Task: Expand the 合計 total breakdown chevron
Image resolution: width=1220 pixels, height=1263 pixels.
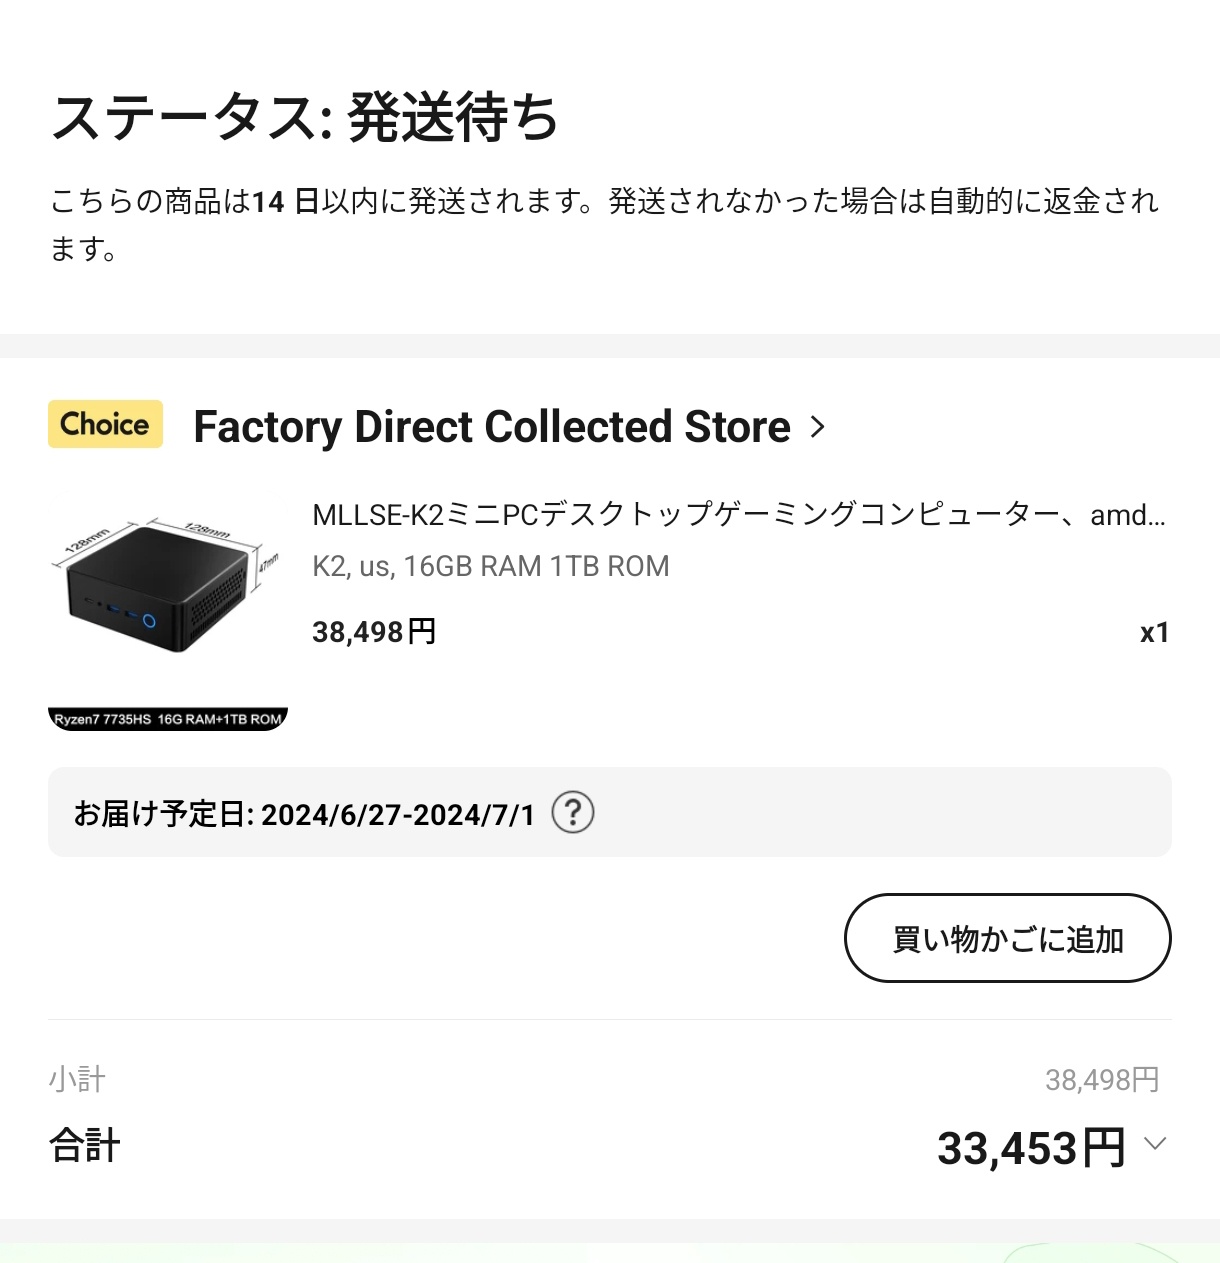Action: (1155, 1144)
